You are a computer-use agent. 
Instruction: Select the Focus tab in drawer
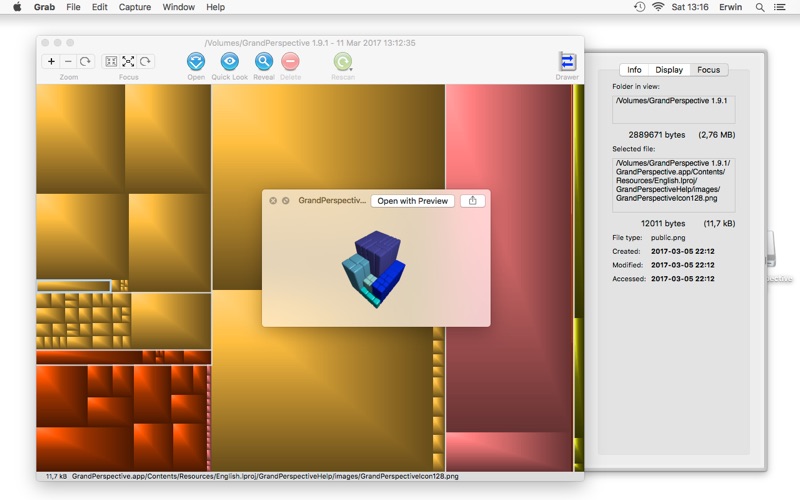[708, 70]
